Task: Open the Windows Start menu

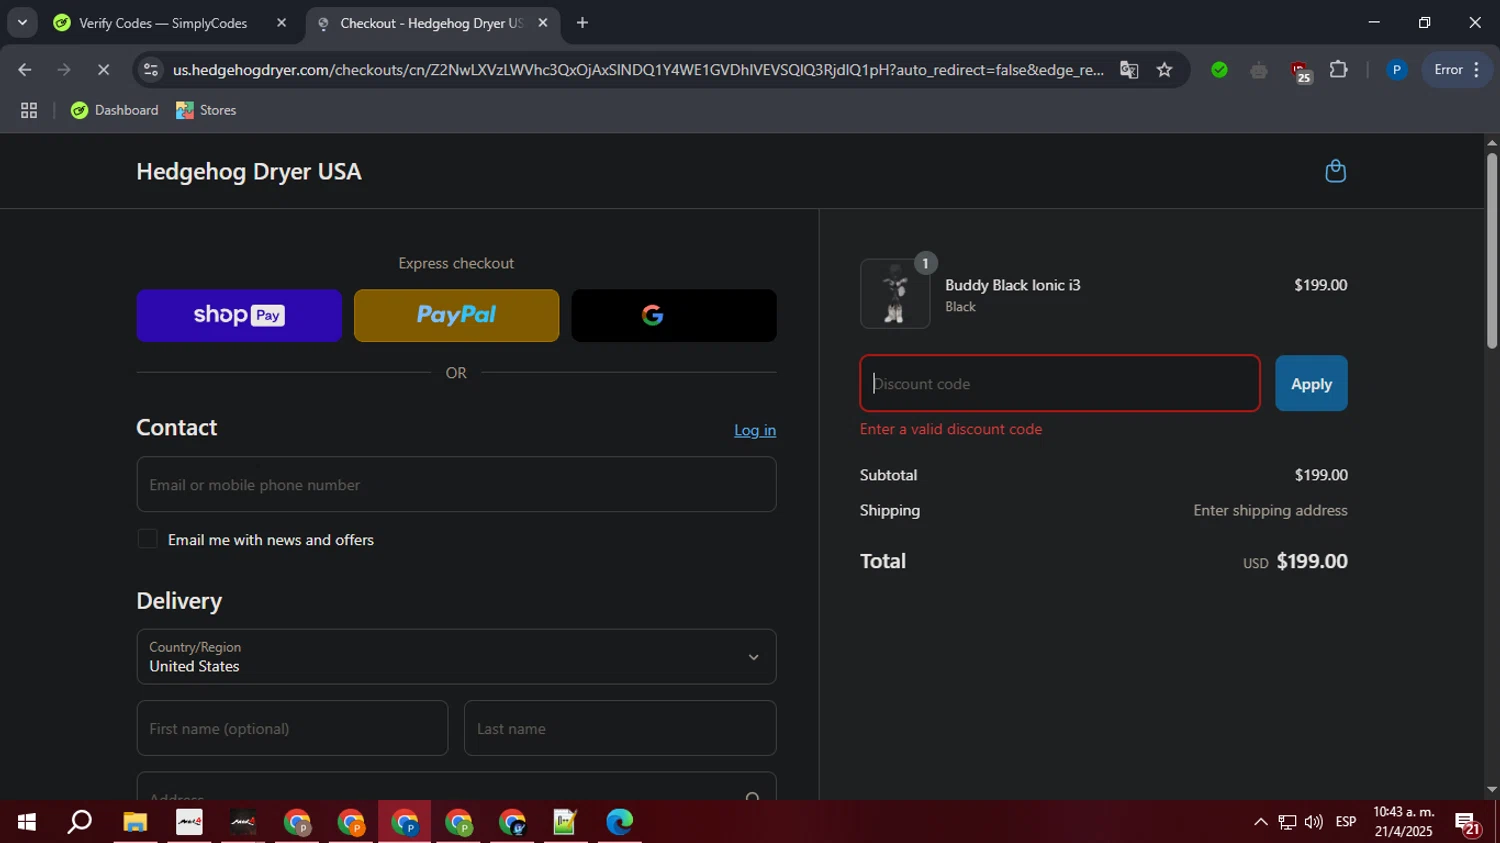Action: click(x=27, y=822)
